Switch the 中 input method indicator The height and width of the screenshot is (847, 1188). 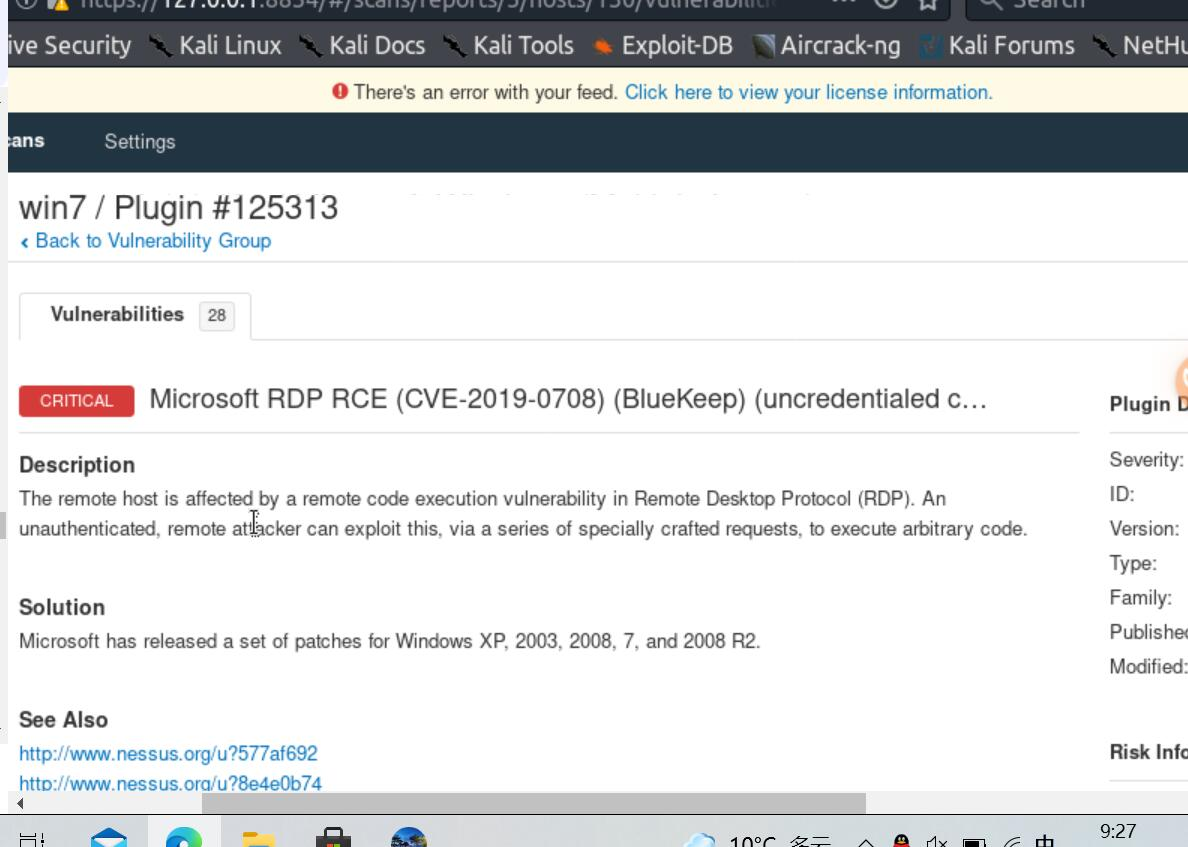pos(1044,840)
